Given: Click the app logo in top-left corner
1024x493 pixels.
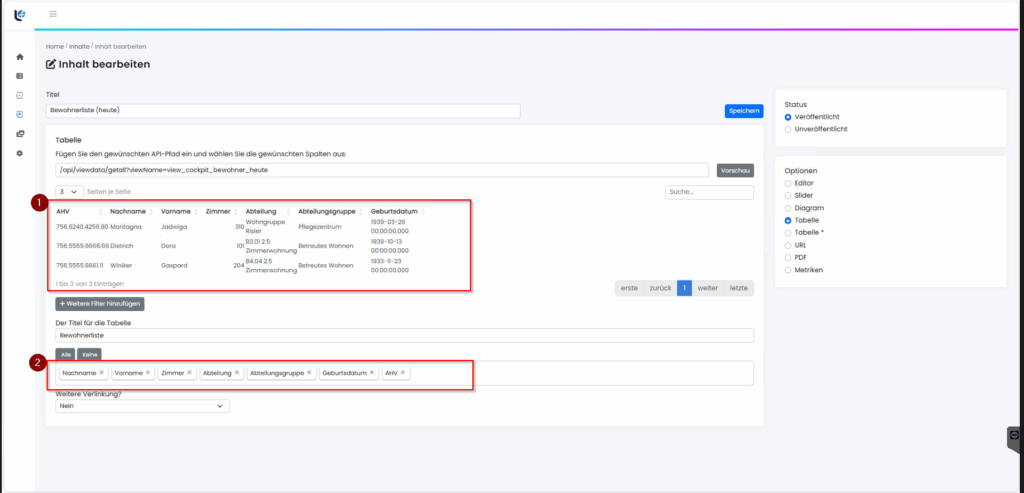Looking at the screenshot, I should pyautogui.click(x=20, y=14).
